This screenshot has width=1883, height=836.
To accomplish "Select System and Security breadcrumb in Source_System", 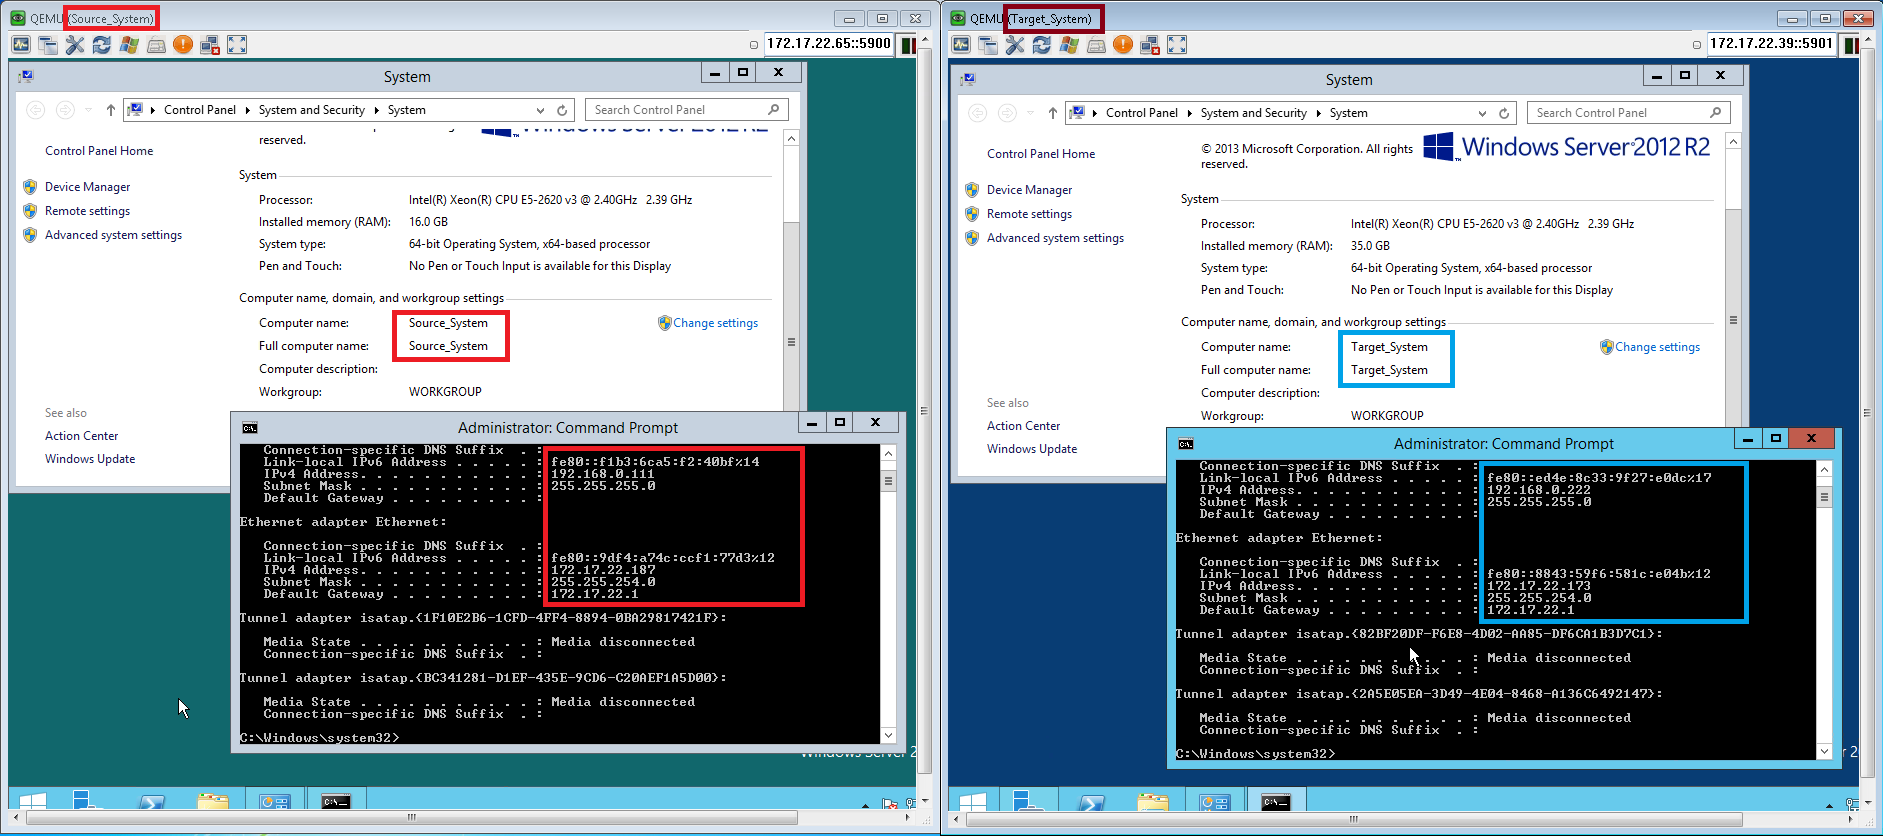I will coord(311,110).
